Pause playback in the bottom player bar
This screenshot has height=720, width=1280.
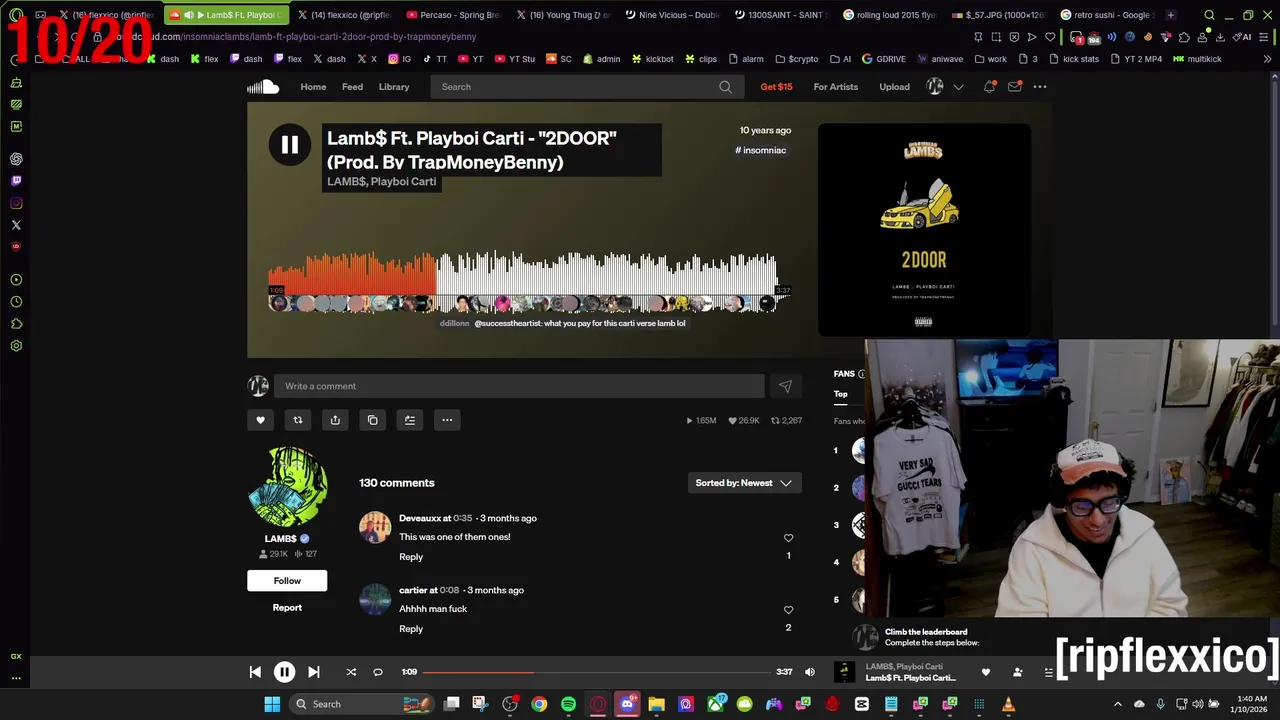click(284, 672)
